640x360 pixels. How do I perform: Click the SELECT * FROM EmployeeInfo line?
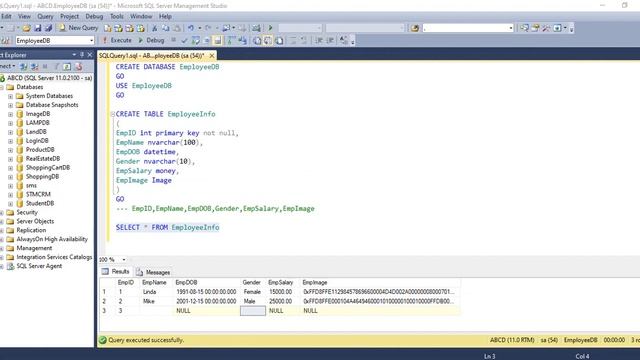pos(167,227)
